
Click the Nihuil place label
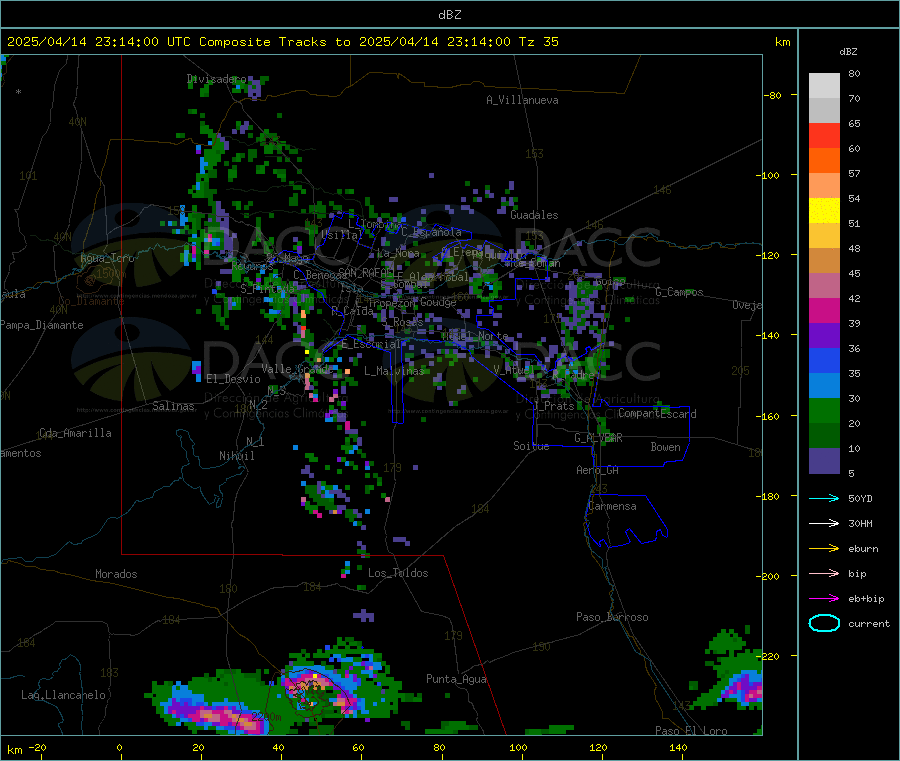tap(236, 456)
